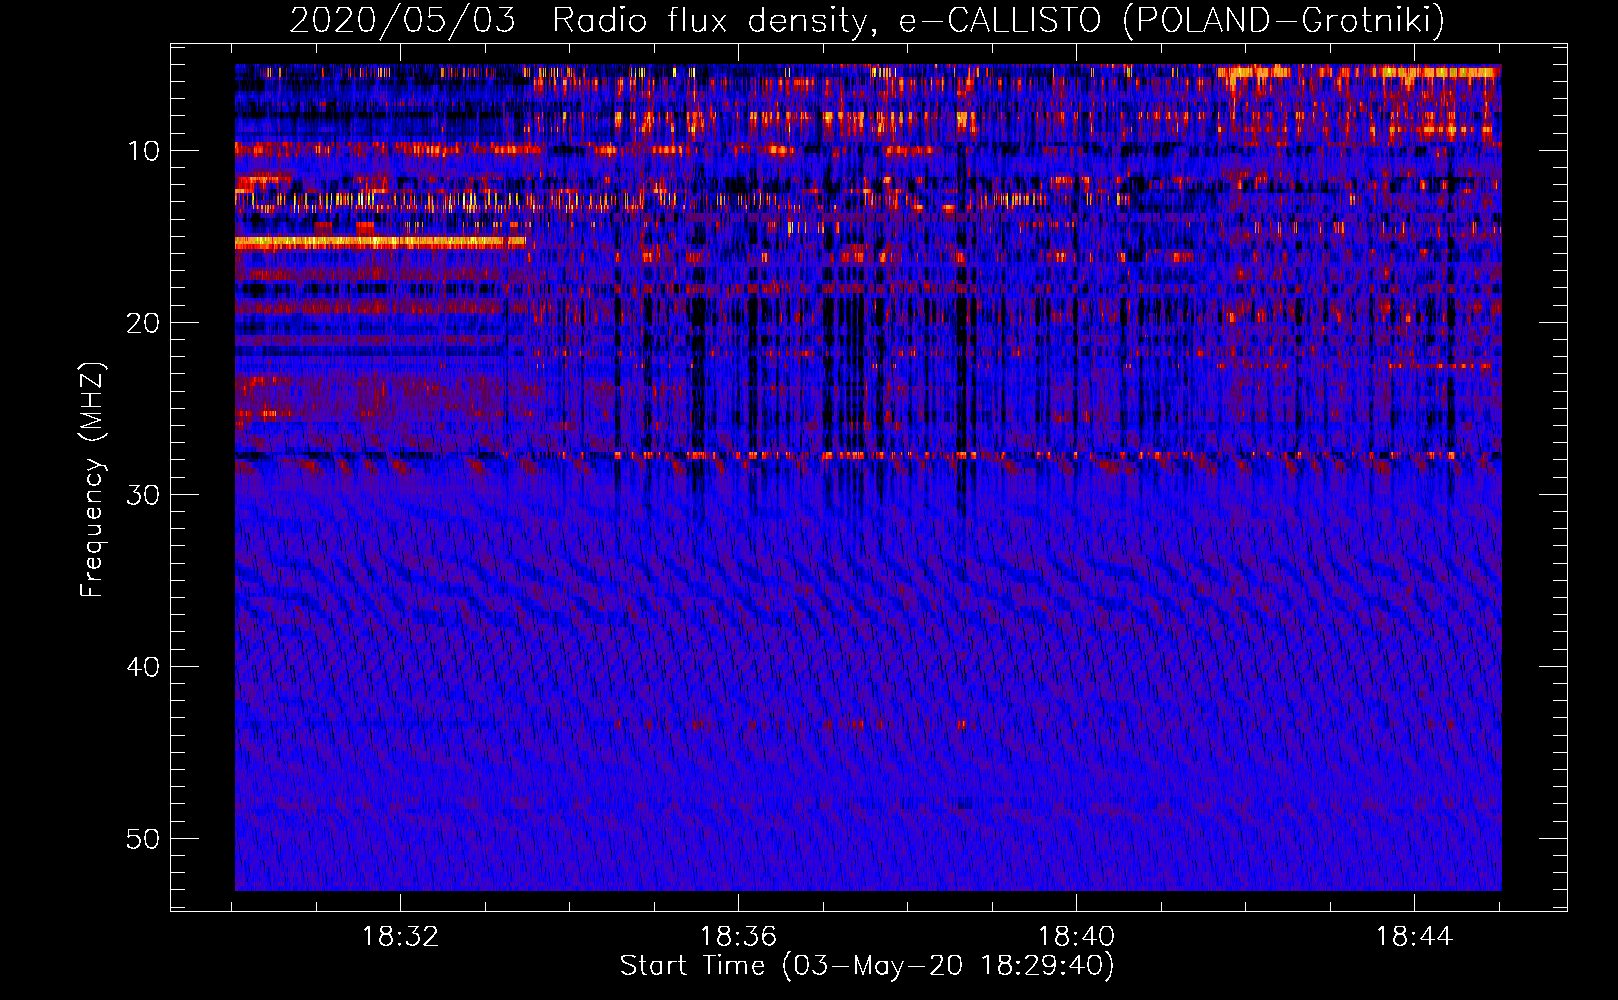The width and height of the screenshot is (1618, 1000).
Task: Click the frequency tick label 10
Action: pos(144,151)
